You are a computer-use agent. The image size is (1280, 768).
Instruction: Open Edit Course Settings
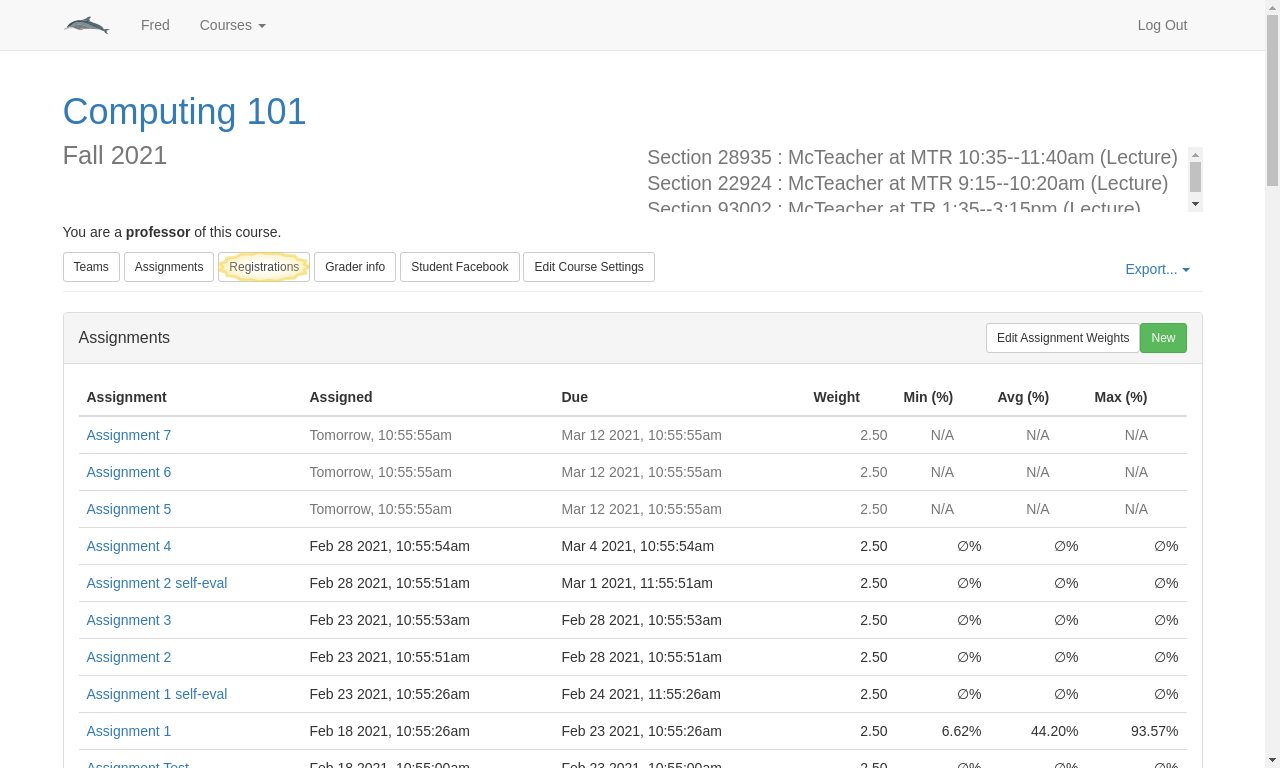click(x=589, y=267)
